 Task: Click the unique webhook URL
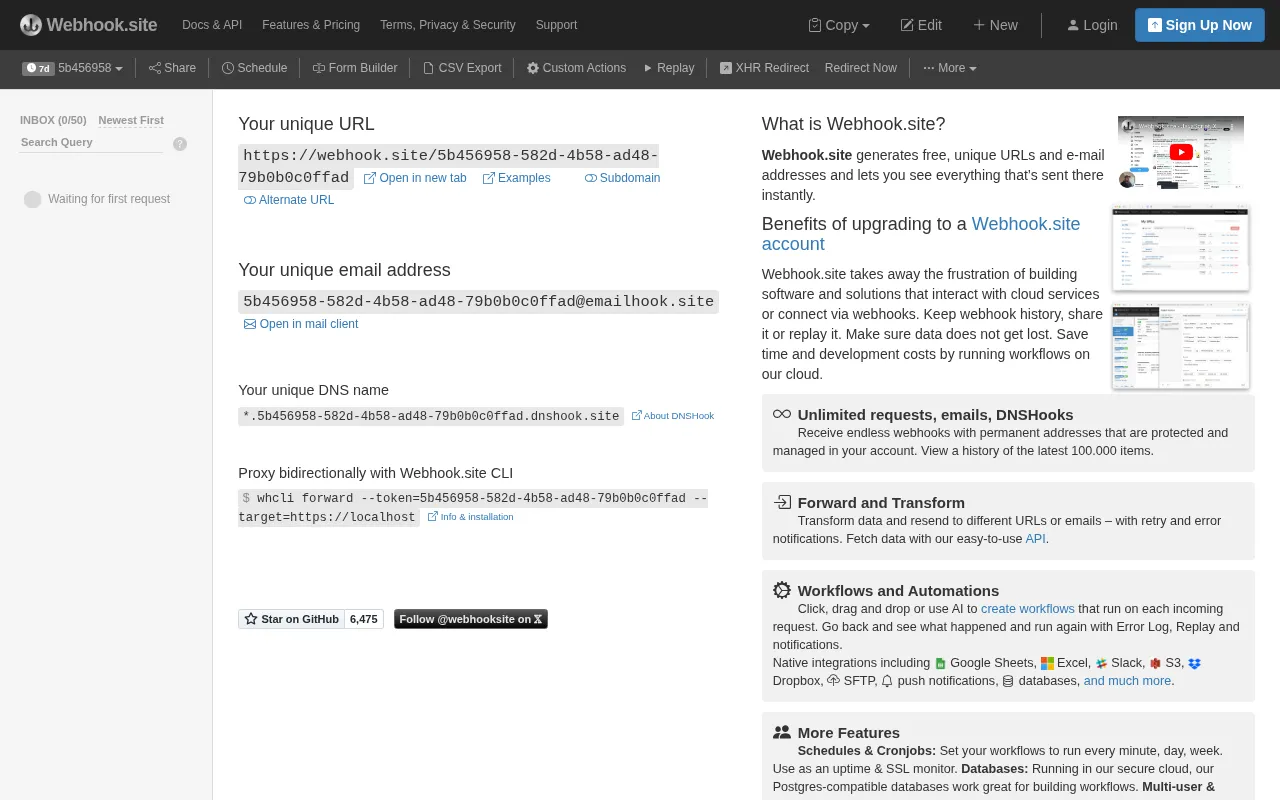coord(448,166)
